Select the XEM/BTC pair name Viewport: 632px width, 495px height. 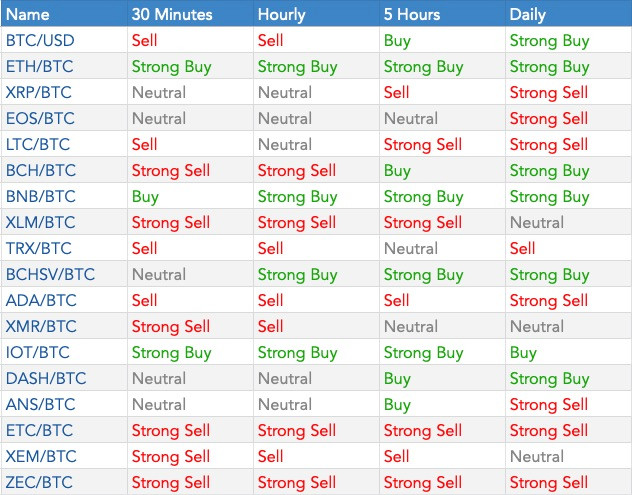pos(41,456)
